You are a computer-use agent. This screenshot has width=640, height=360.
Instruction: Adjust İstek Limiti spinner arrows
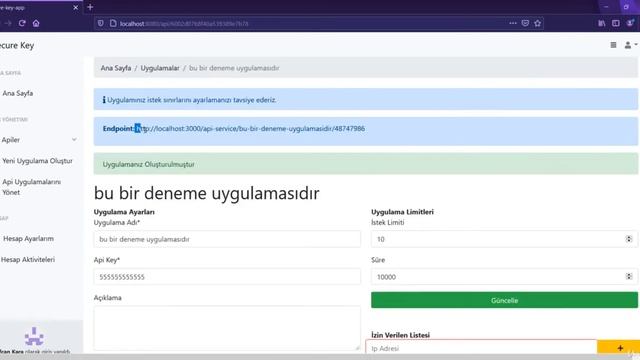(629, 239)
